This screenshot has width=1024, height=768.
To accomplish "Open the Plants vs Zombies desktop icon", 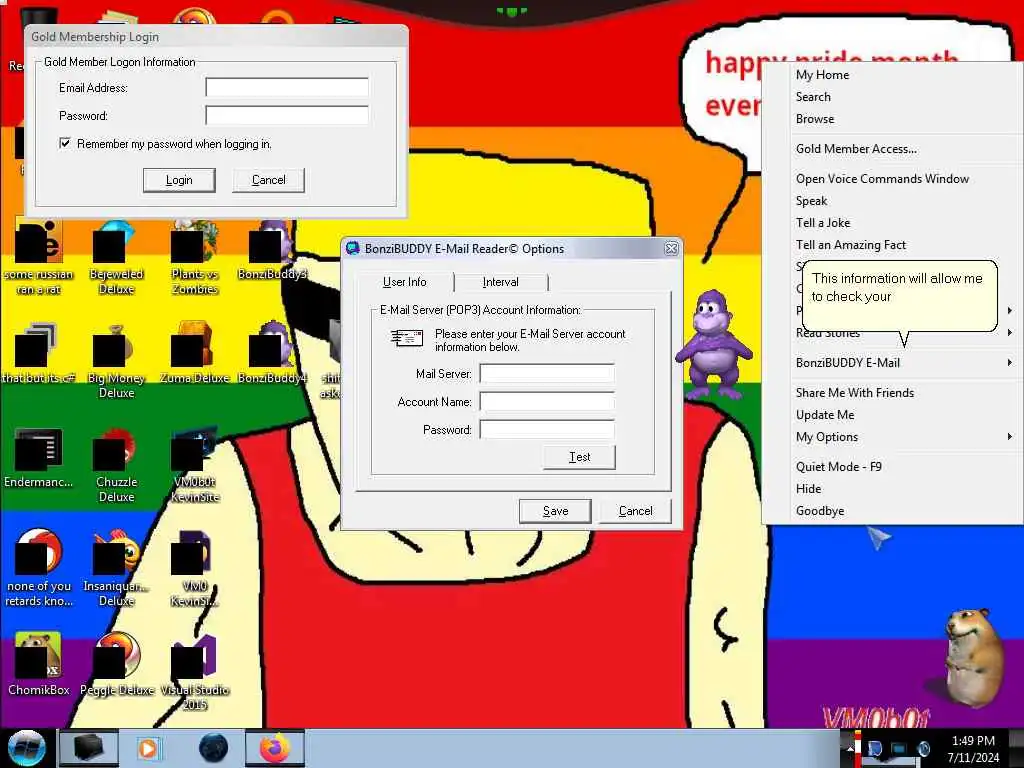I will (x=194, y=258).
